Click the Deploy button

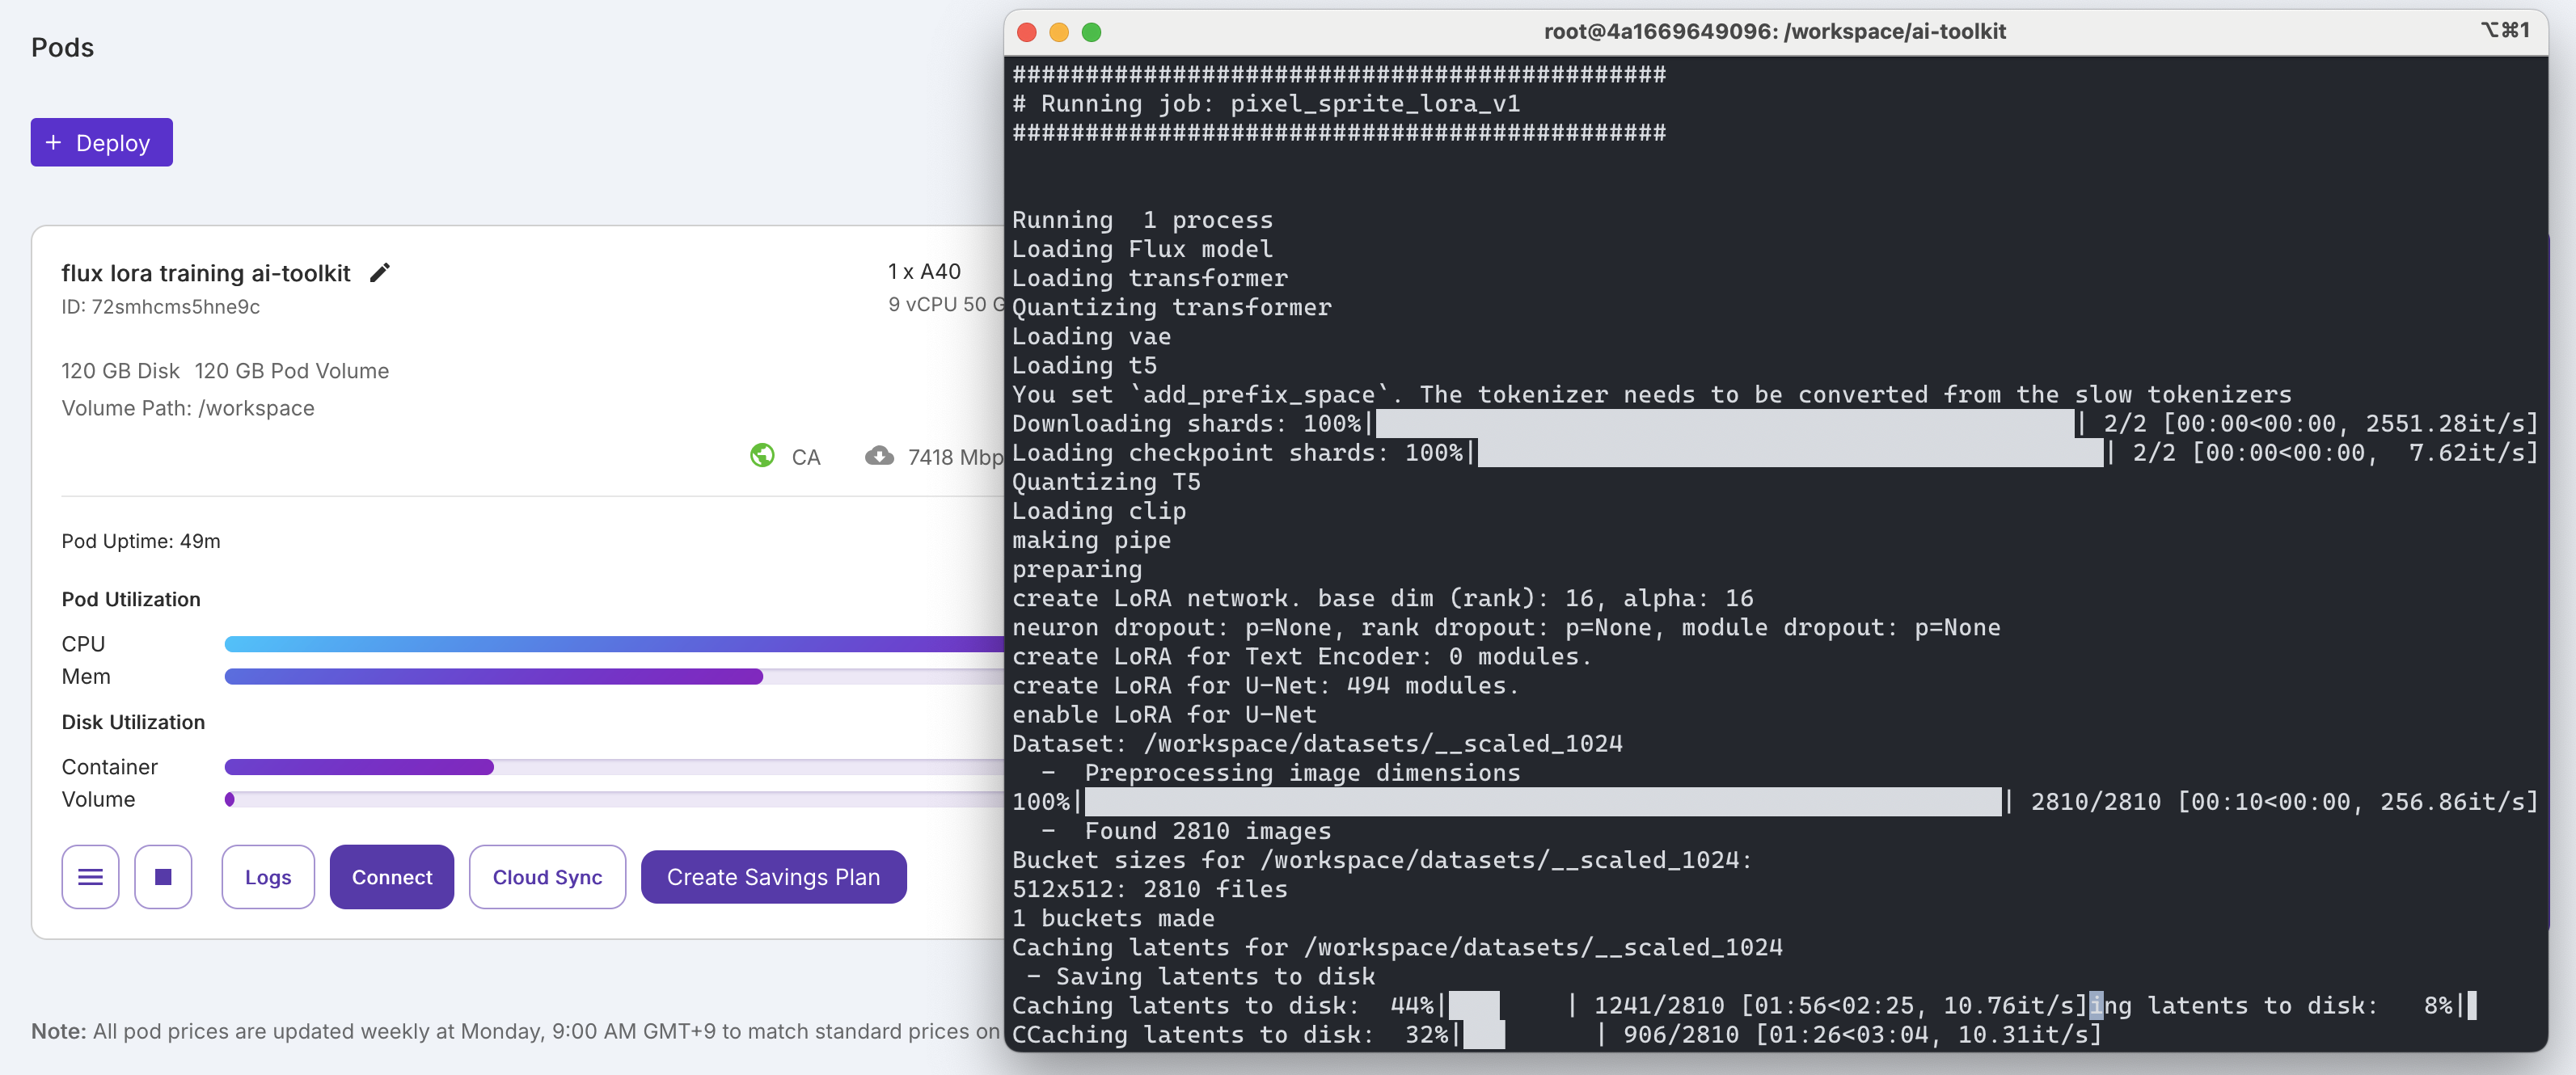pos(101,143)
